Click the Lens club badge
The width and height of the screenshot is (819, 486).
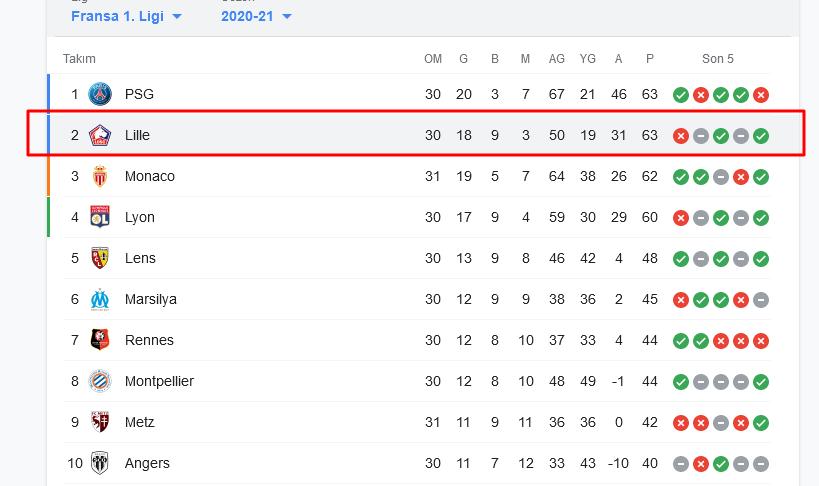tap(100, 258)
